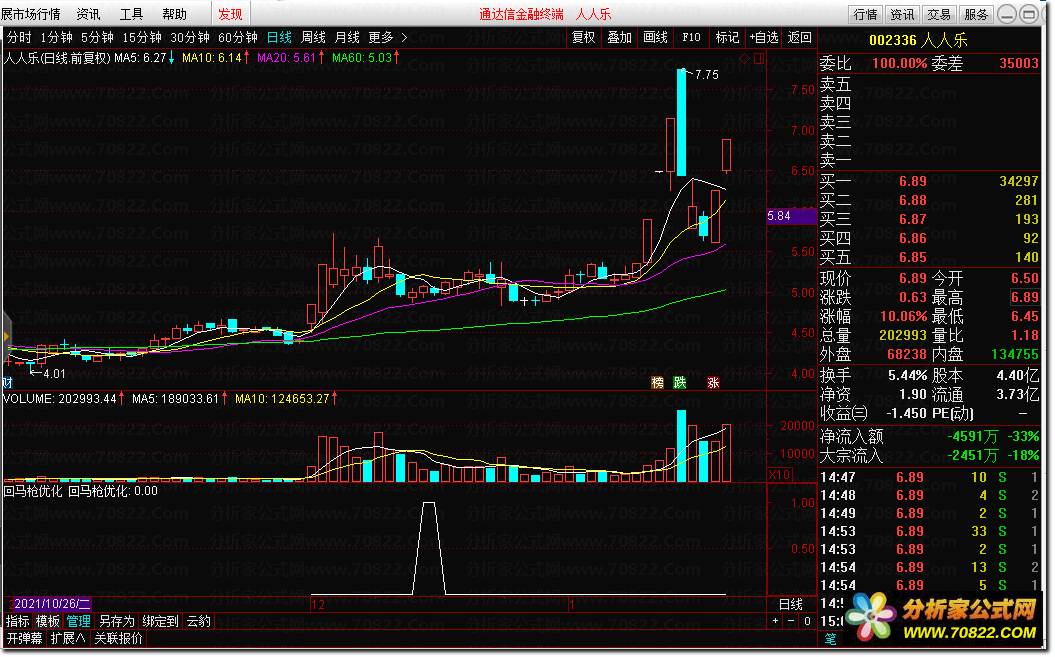Viewport: 1055px width, 657px height.
Task: Click the 返回 back button
Action: click(799, 38)
